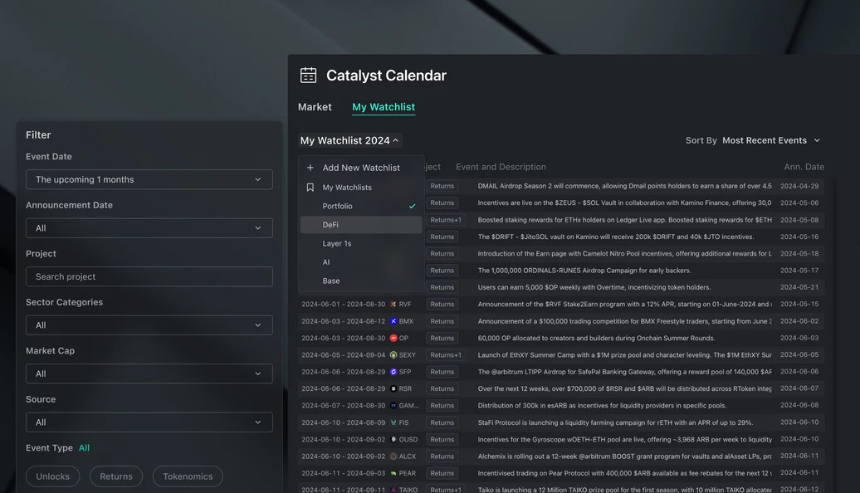Screen dimensions: 860x493
Task: Open the Source dropdown
Action: (x=149, y=422)
